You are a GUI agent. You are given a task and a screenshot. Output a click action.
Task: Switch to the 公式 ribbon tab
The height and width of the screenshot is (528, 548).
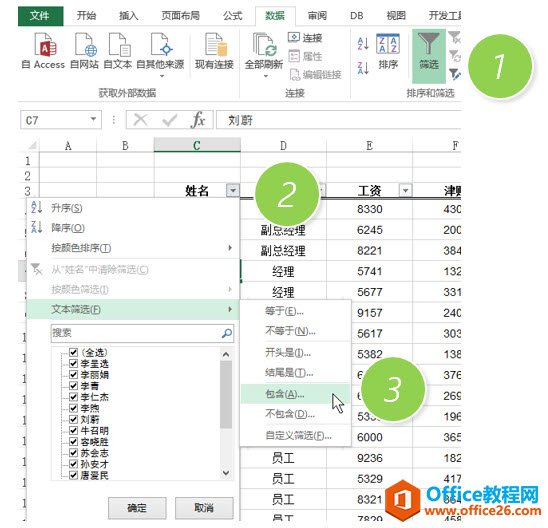click(x=232, y=16)
